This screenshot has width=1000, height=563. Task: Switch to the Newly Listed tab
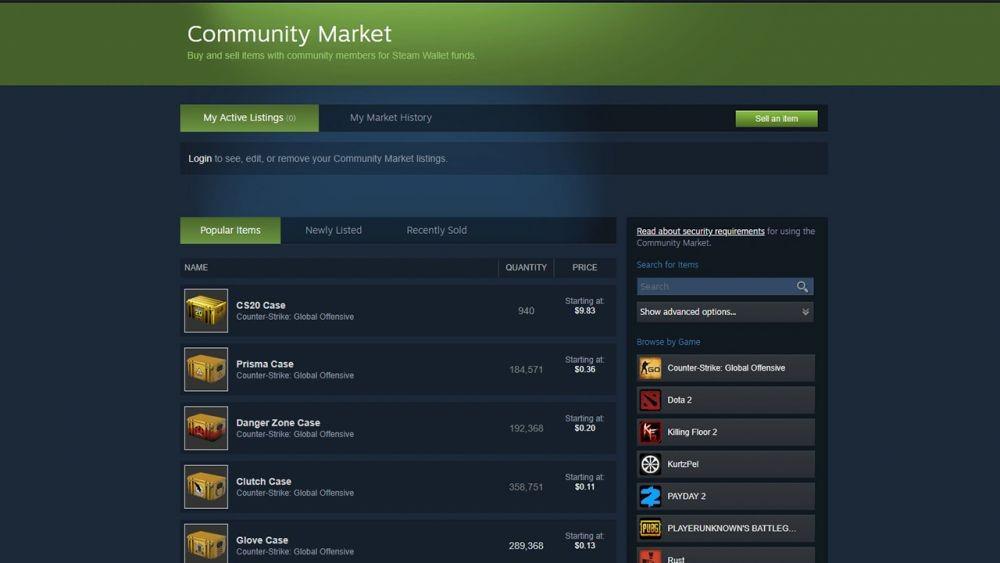point(333,230)
